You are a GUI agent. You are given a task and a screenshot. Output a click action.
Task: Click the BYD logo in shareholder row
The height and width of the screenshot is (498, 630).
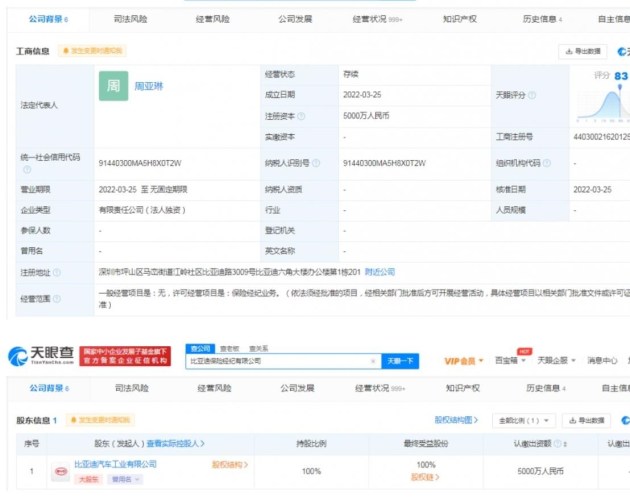point(61,471)
